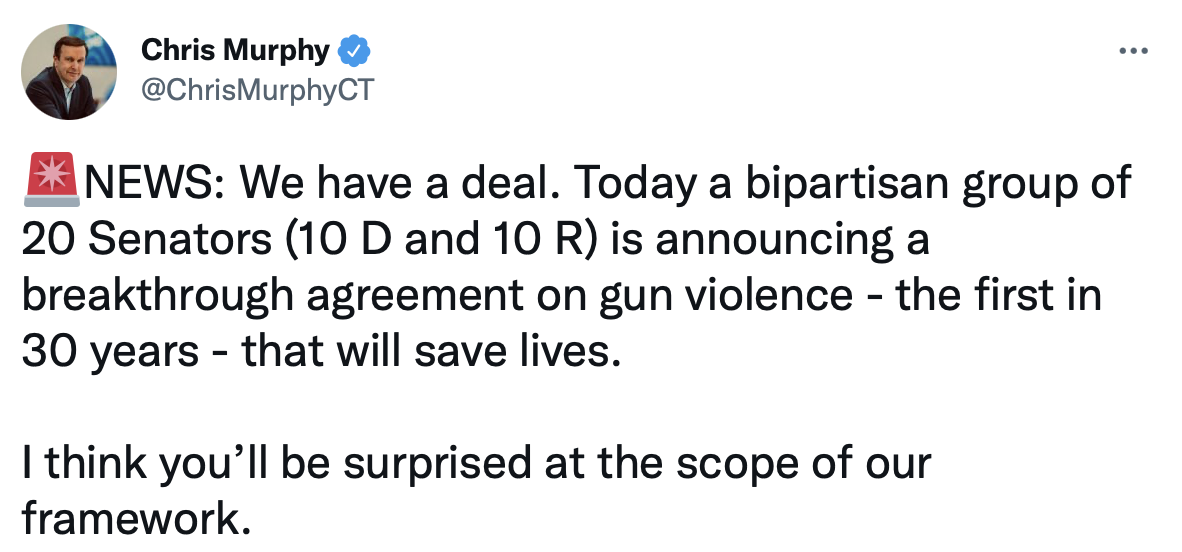Open Chris Murphy's profile photo
This screenshot has height=552, width=1182.
point(69,70)
